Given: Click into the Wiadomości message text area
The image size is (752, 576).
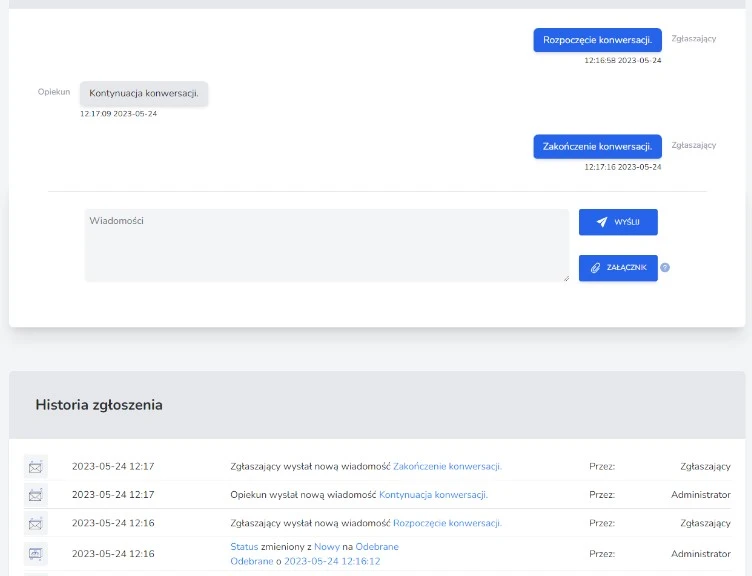Looking at the screenshot, I should 326,245.
